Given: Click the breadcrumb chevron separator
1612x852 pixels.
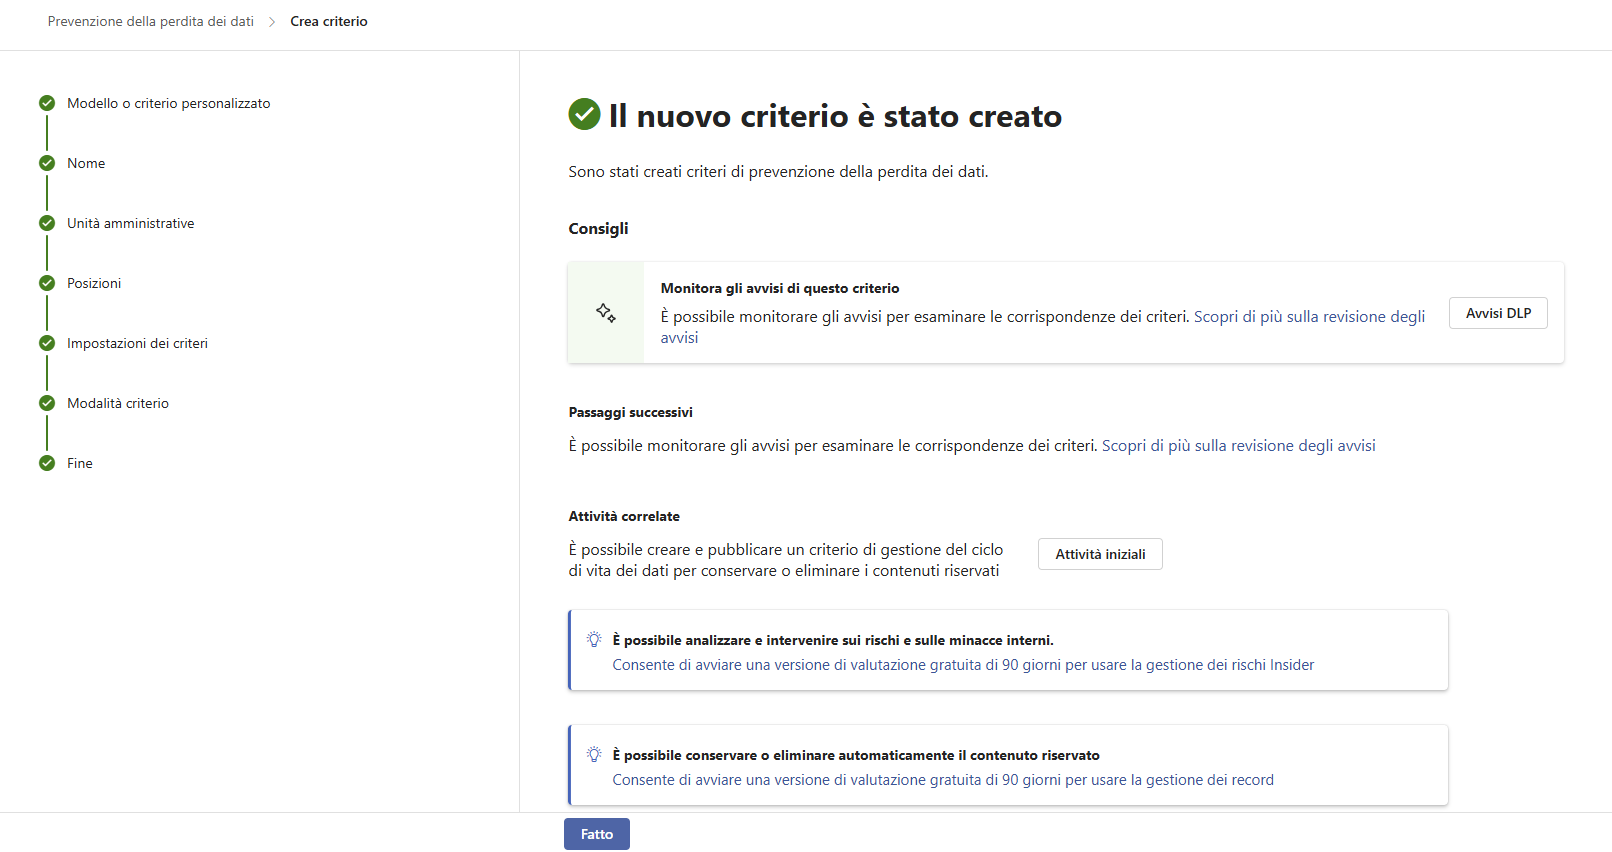Looking at the screenshot, I should tap(272, 22).
